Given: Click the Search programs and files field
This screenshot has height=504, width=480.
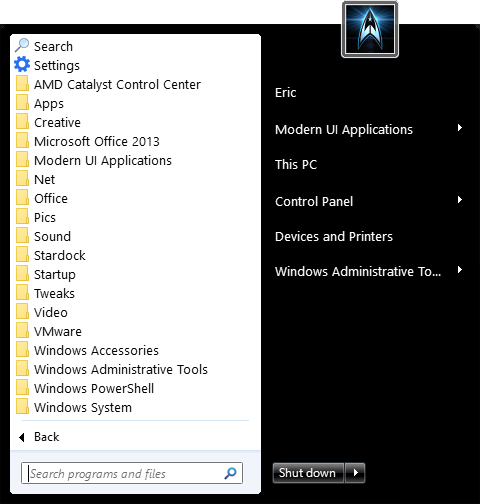Looking at the screenshot, I should tap(132, 473).
